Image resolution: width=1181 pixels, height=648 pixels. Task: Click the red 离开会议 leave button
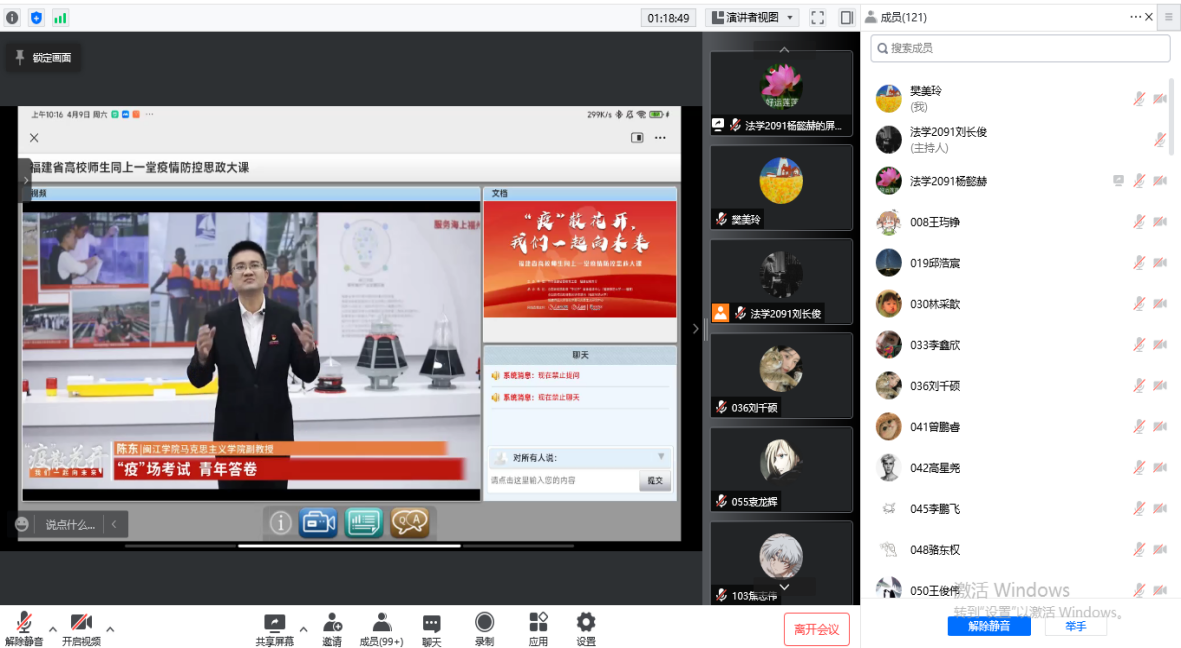[816, 629]
